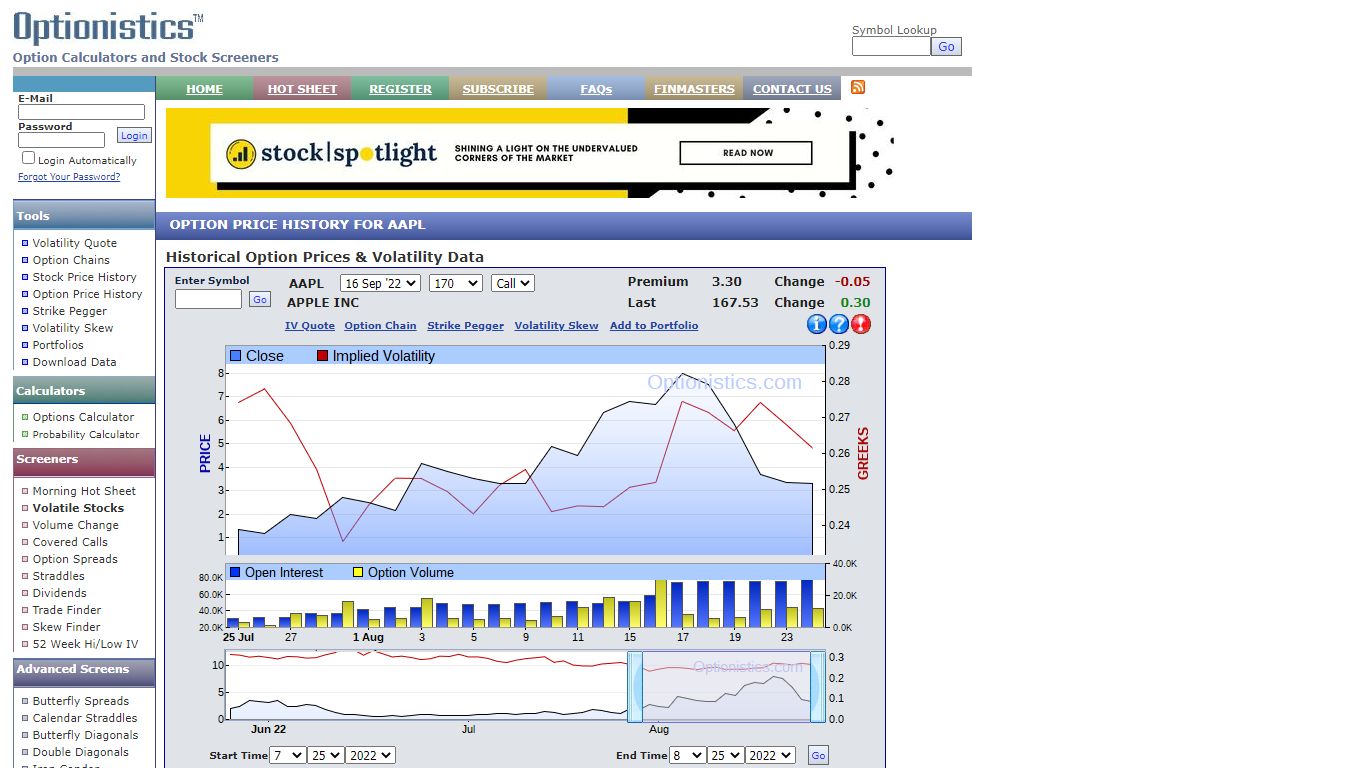
Task: Click the RSS feed icon
Action: 858,87
